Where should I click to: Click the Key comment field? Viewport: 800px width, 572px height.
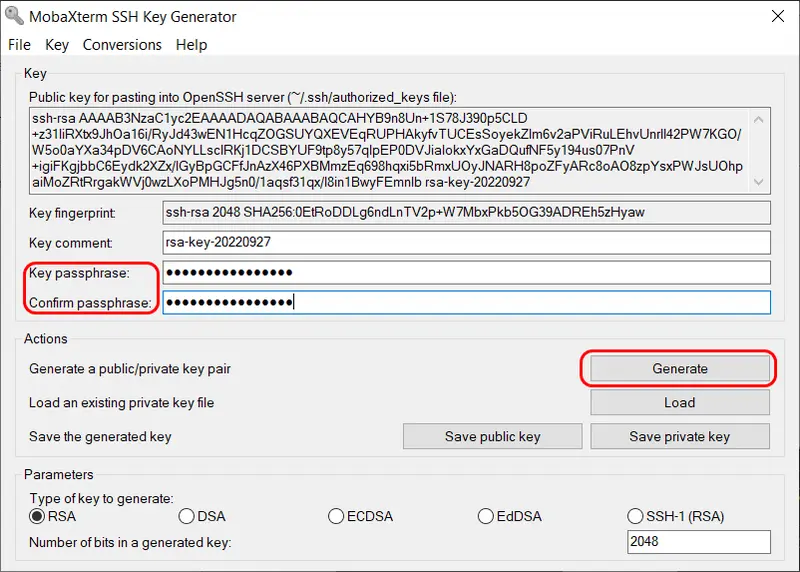coord(466,243)
